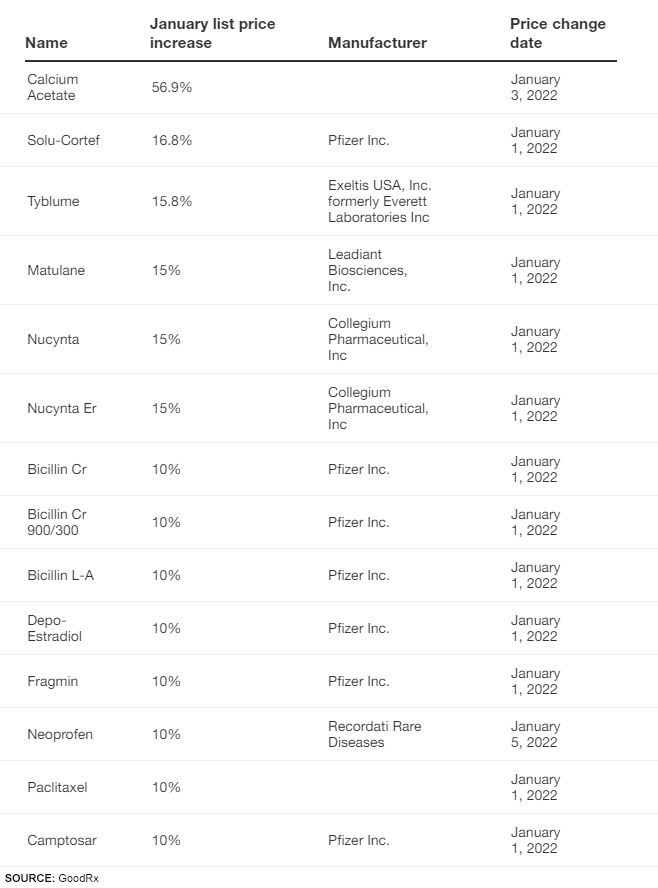Click the Depo-Estradiol drug name

[55, 628]
